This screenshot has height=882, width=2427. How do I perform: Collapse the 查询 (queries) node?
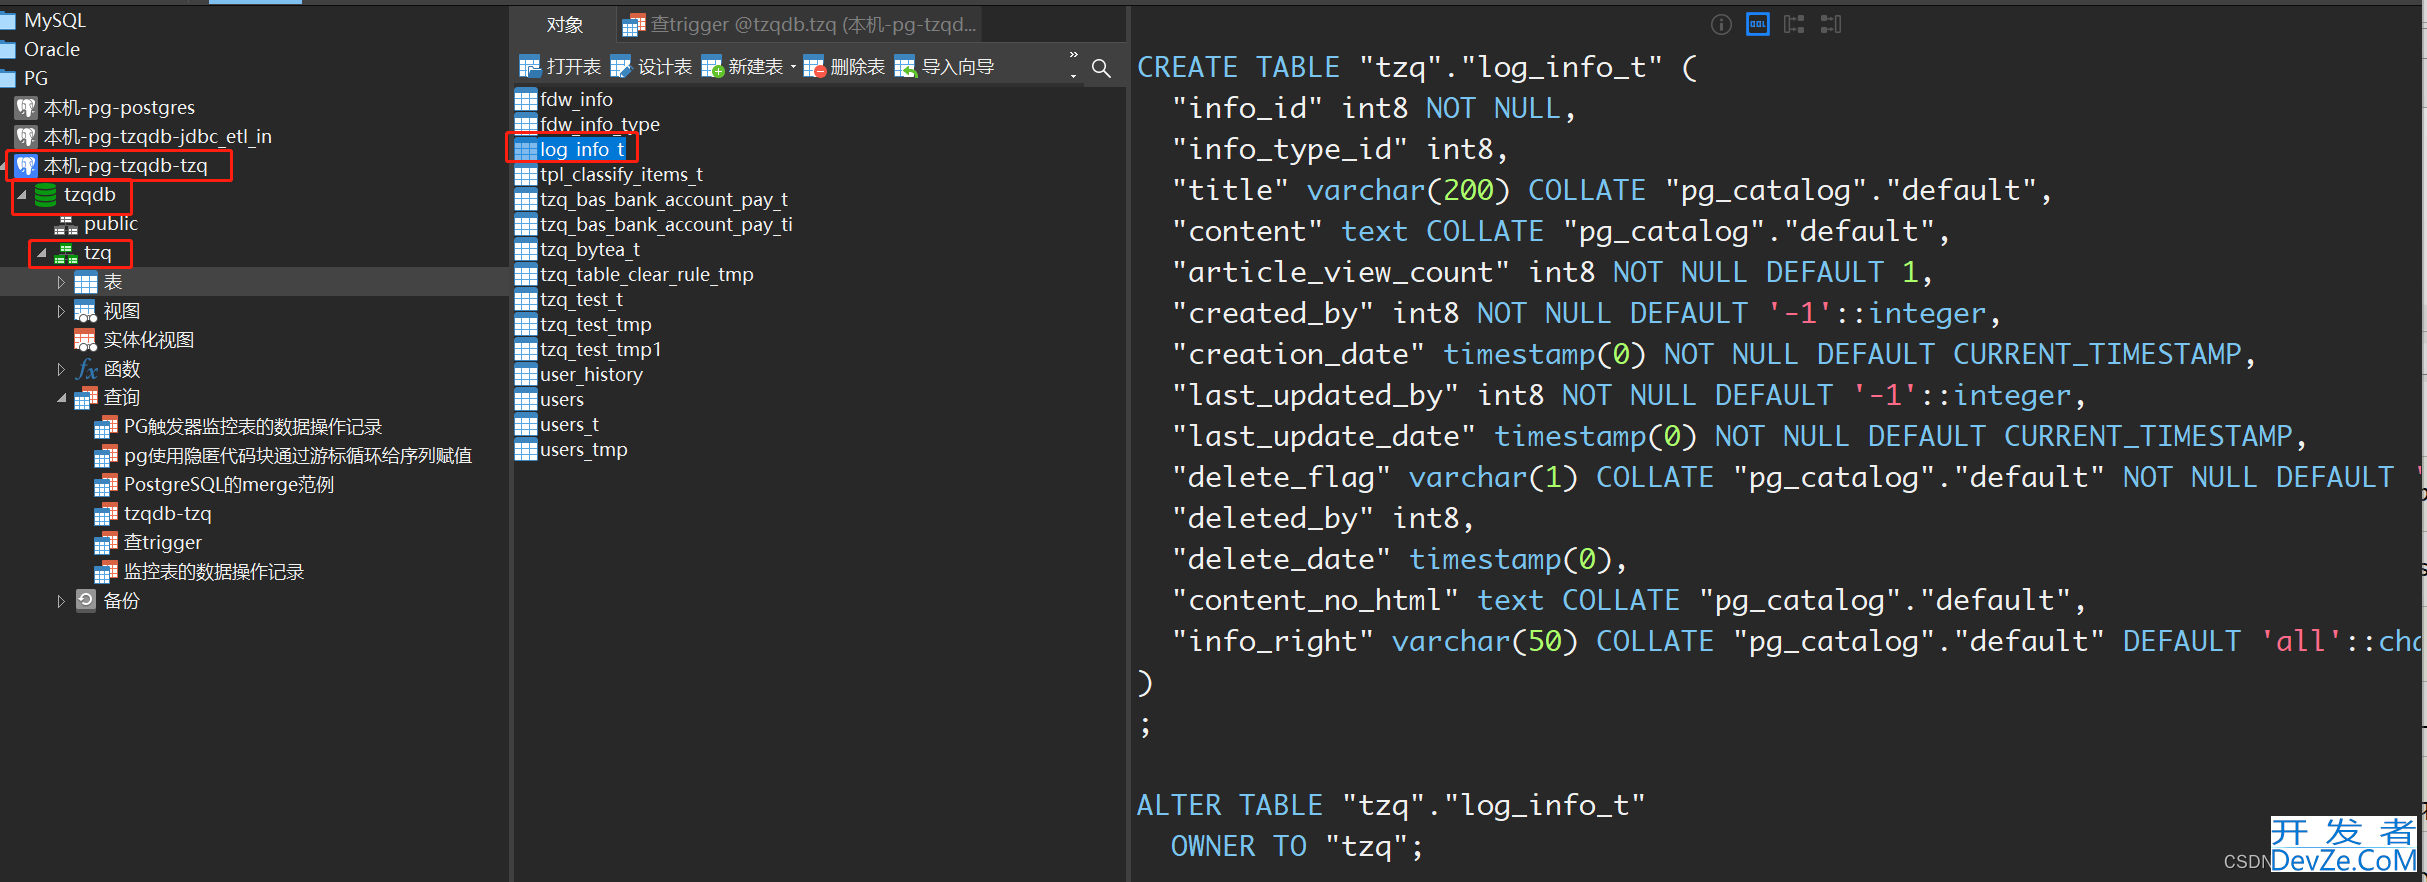(61, 399)
